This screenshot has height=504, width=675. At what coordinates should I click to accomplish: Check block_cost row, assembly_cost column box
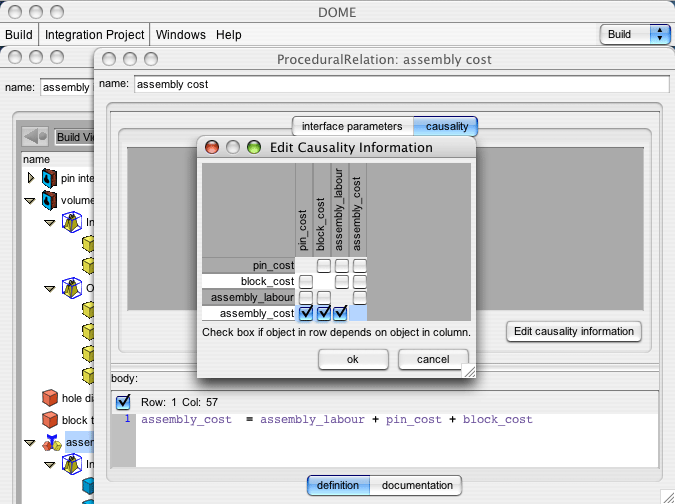[359, 282]
